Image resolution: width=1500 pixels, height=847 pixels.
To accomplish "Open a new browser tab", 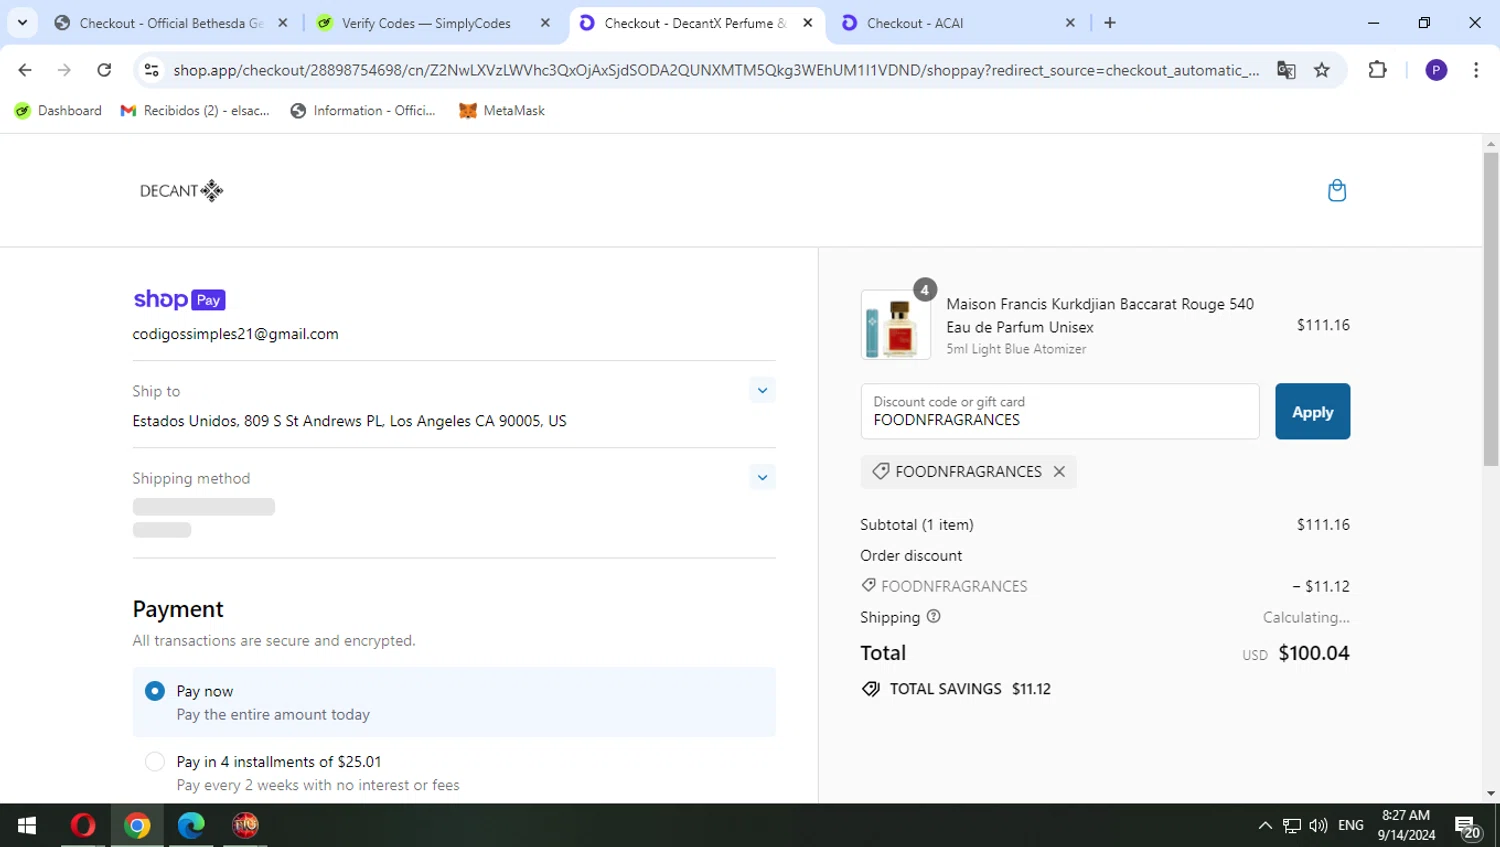I will pos(1110,23).
